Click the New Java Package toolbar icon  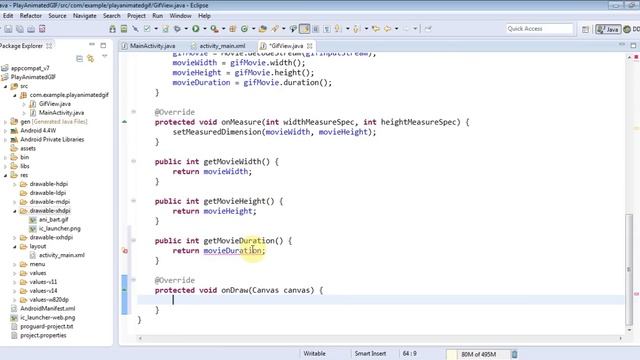point(233,29)
